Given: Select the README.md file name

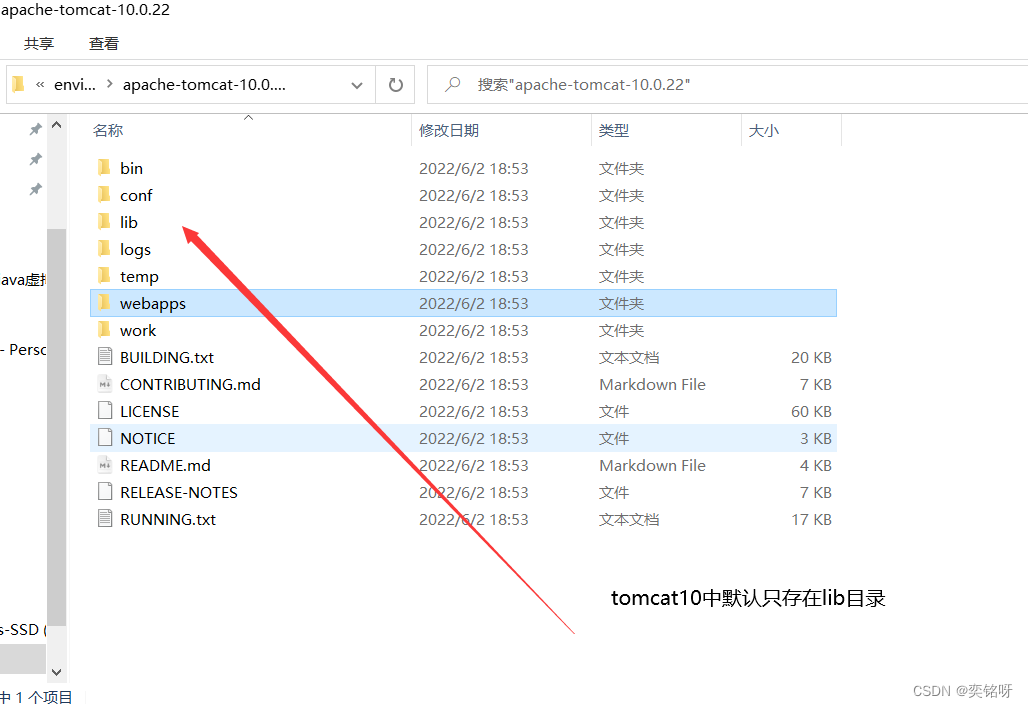Looking at the screenshot, I should pyautogui.click(x=165, y=465).
